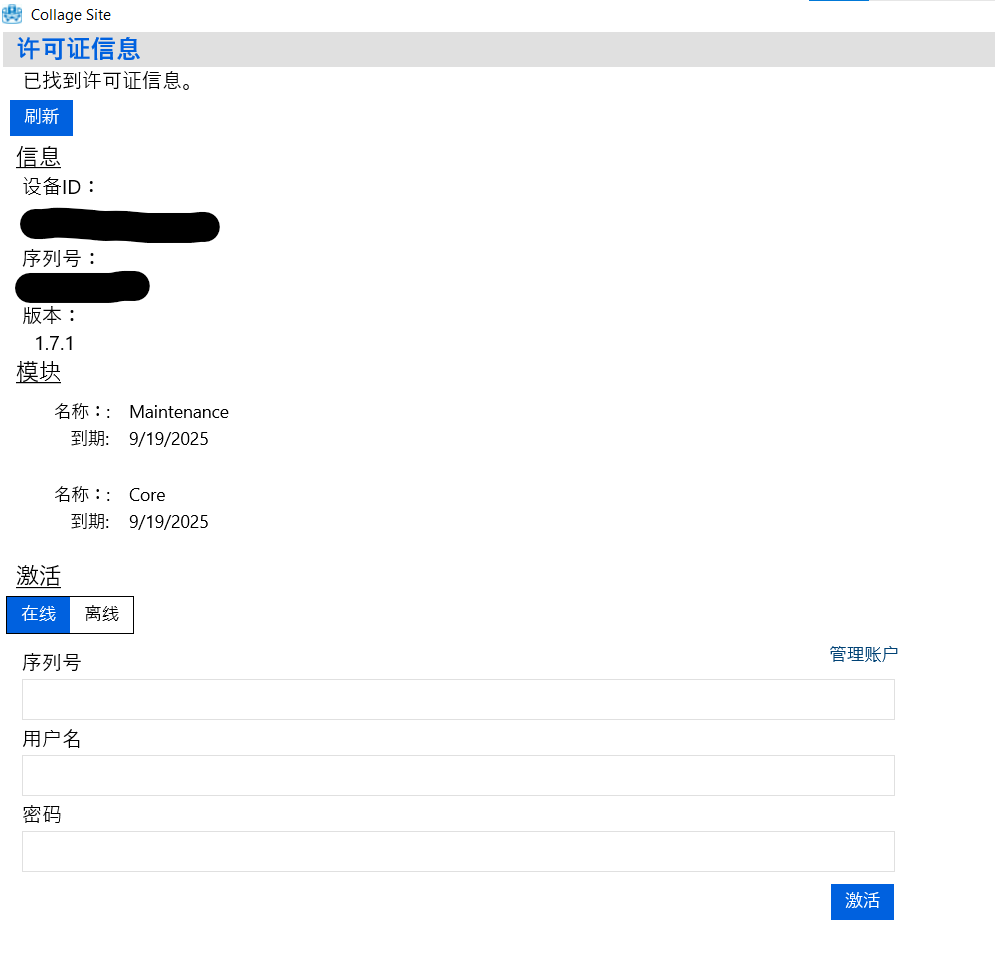Viewport: 995px width, 956px height.
Task: Click the underlined 信息 section heading
Action: pos(38,157)
